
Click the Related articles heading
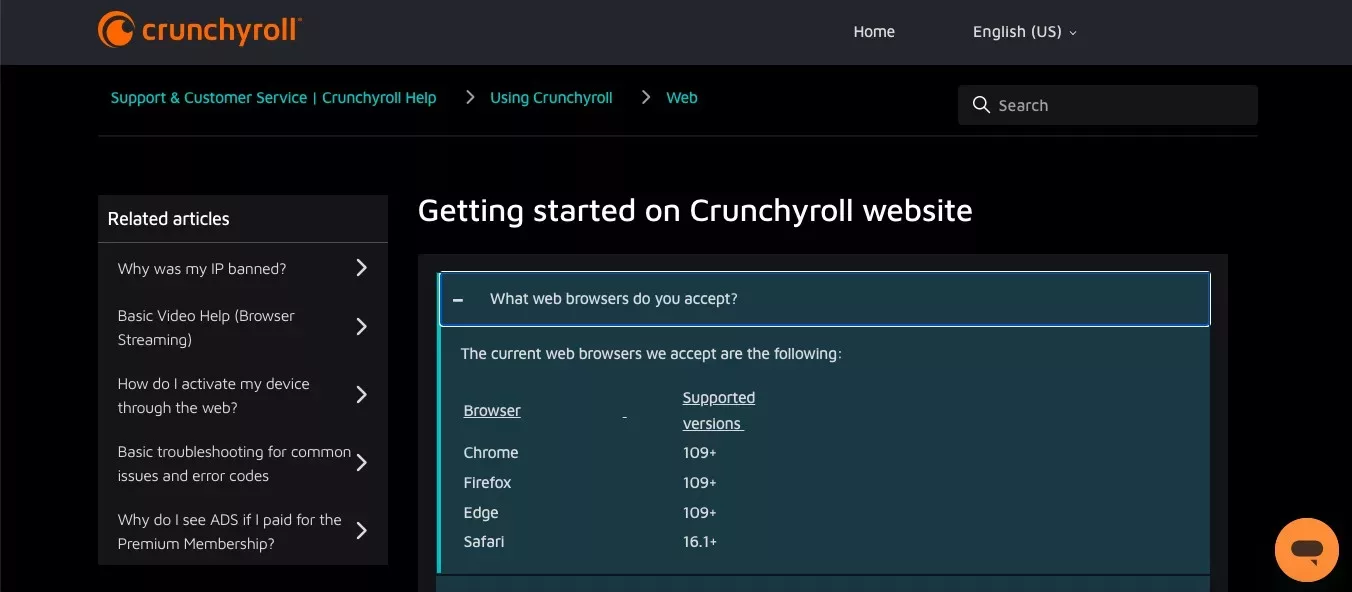click(168, 219)
